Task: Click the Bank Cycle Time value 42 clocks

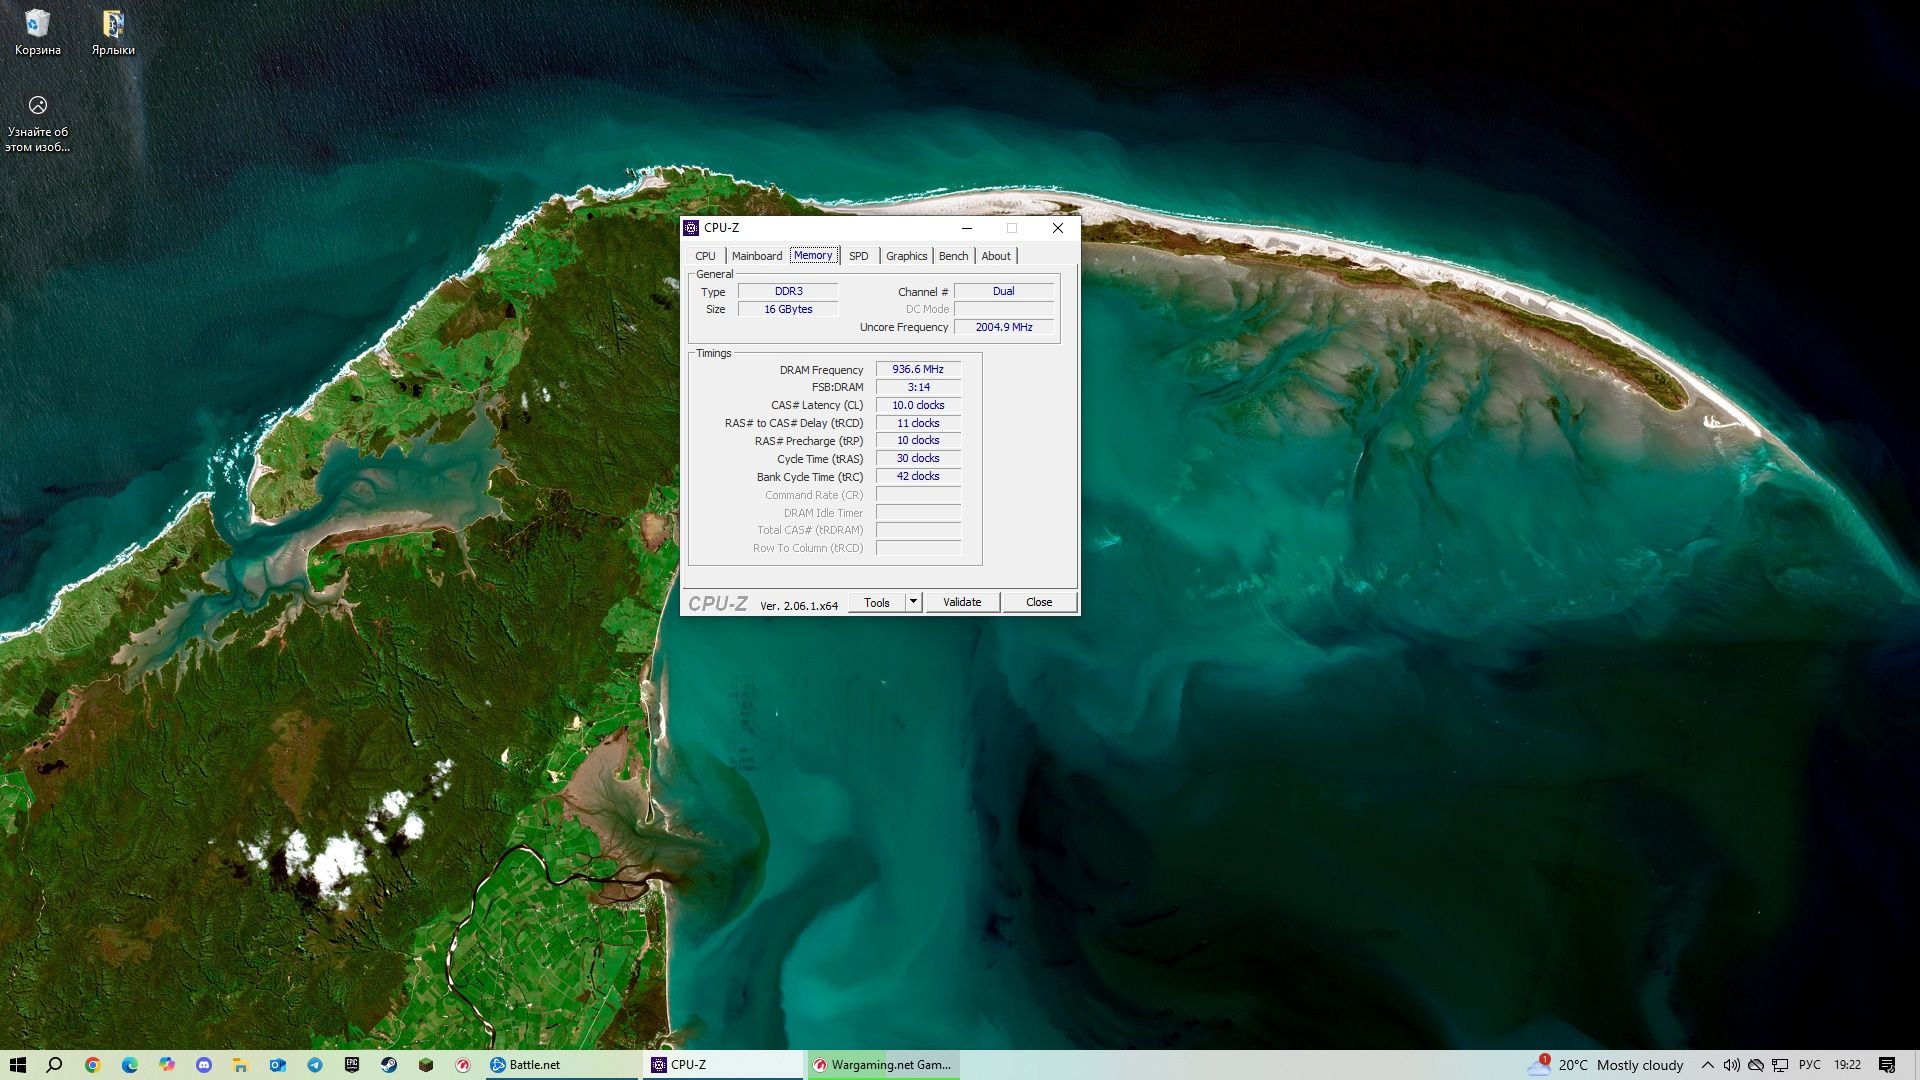Action: click(918, 476)
